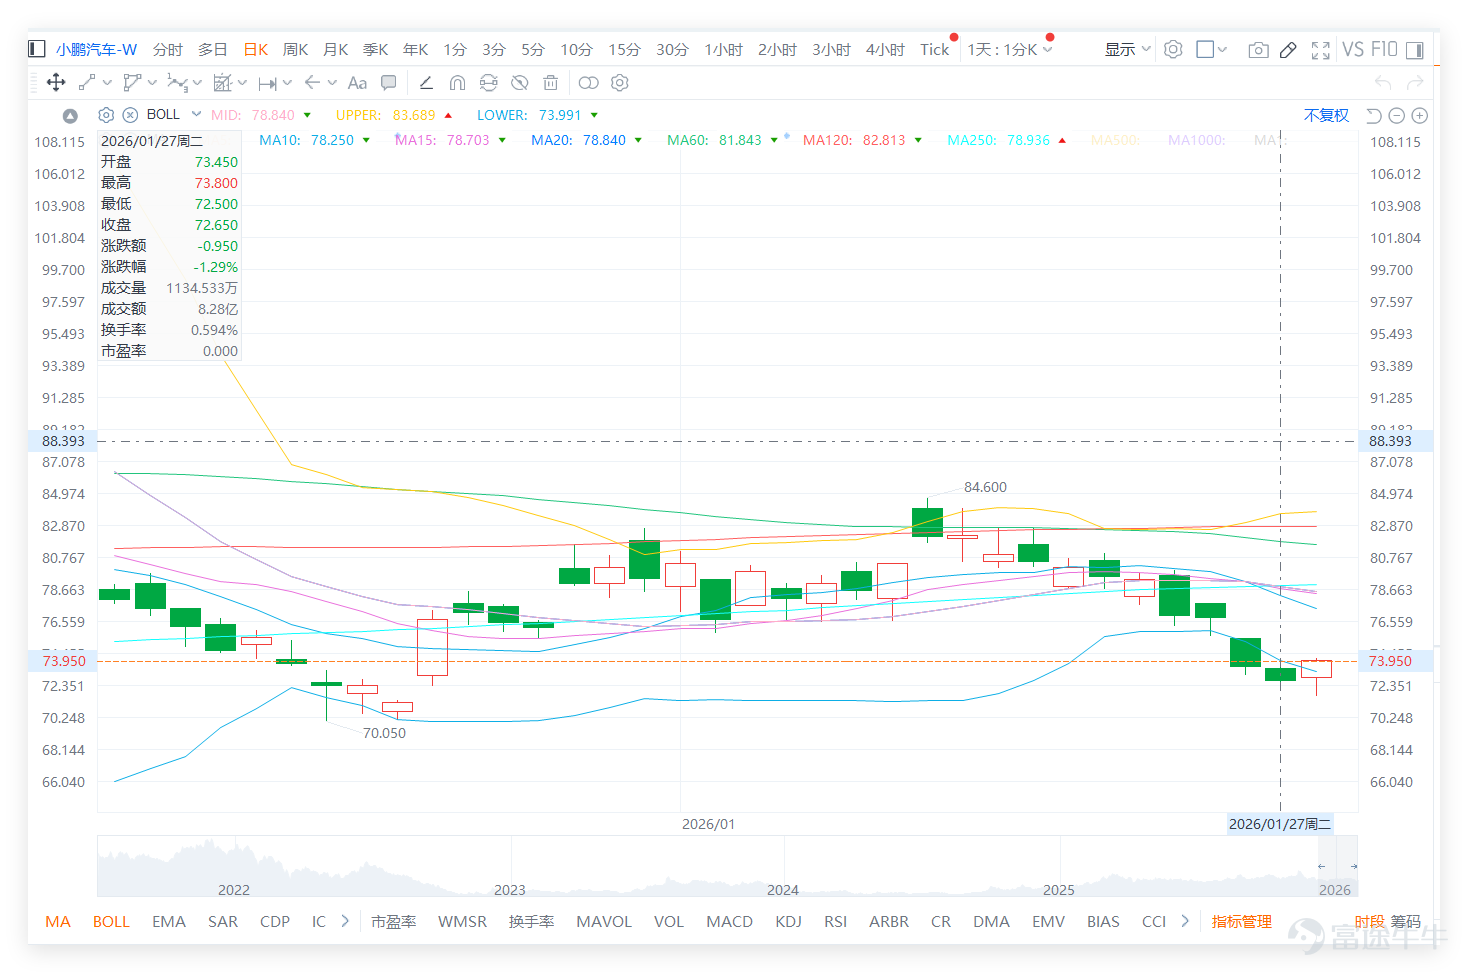The image size is (1468, 973).
Task: Remove the BOLL indicator
Action: (x=130, y=115)
